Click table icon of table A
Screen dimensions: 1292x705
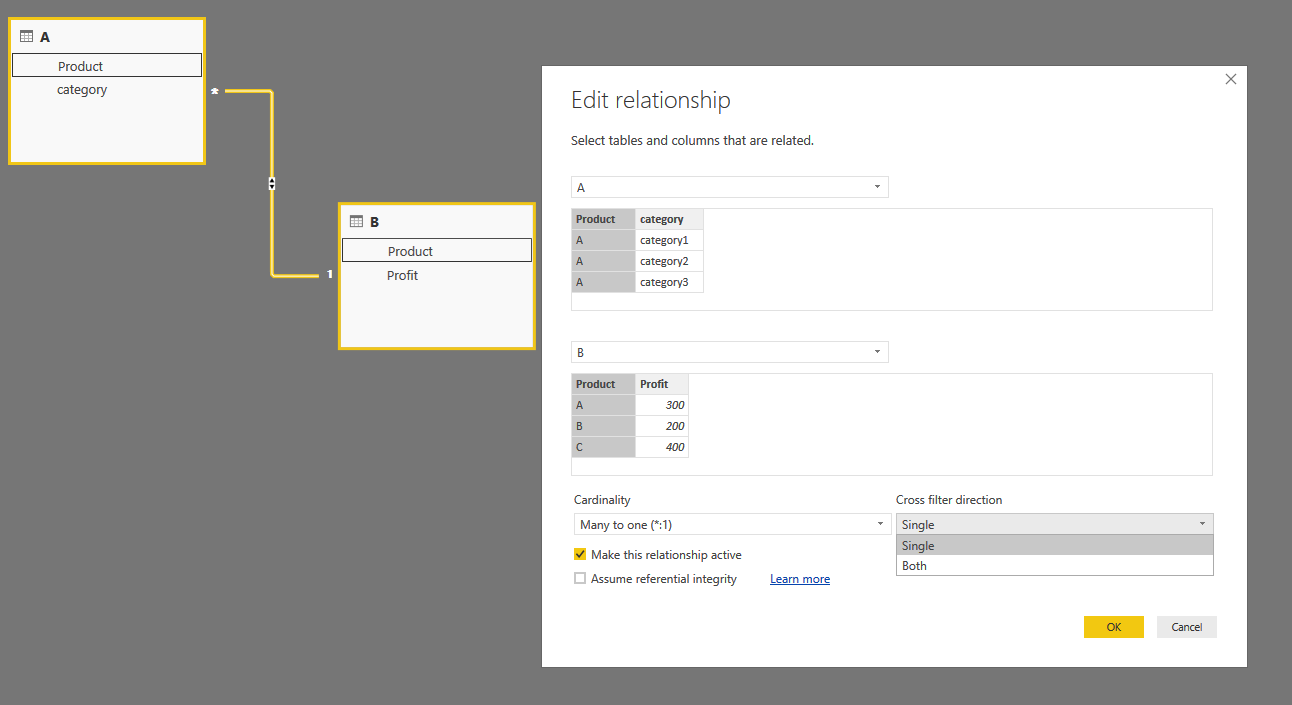(x=27, y=37)
